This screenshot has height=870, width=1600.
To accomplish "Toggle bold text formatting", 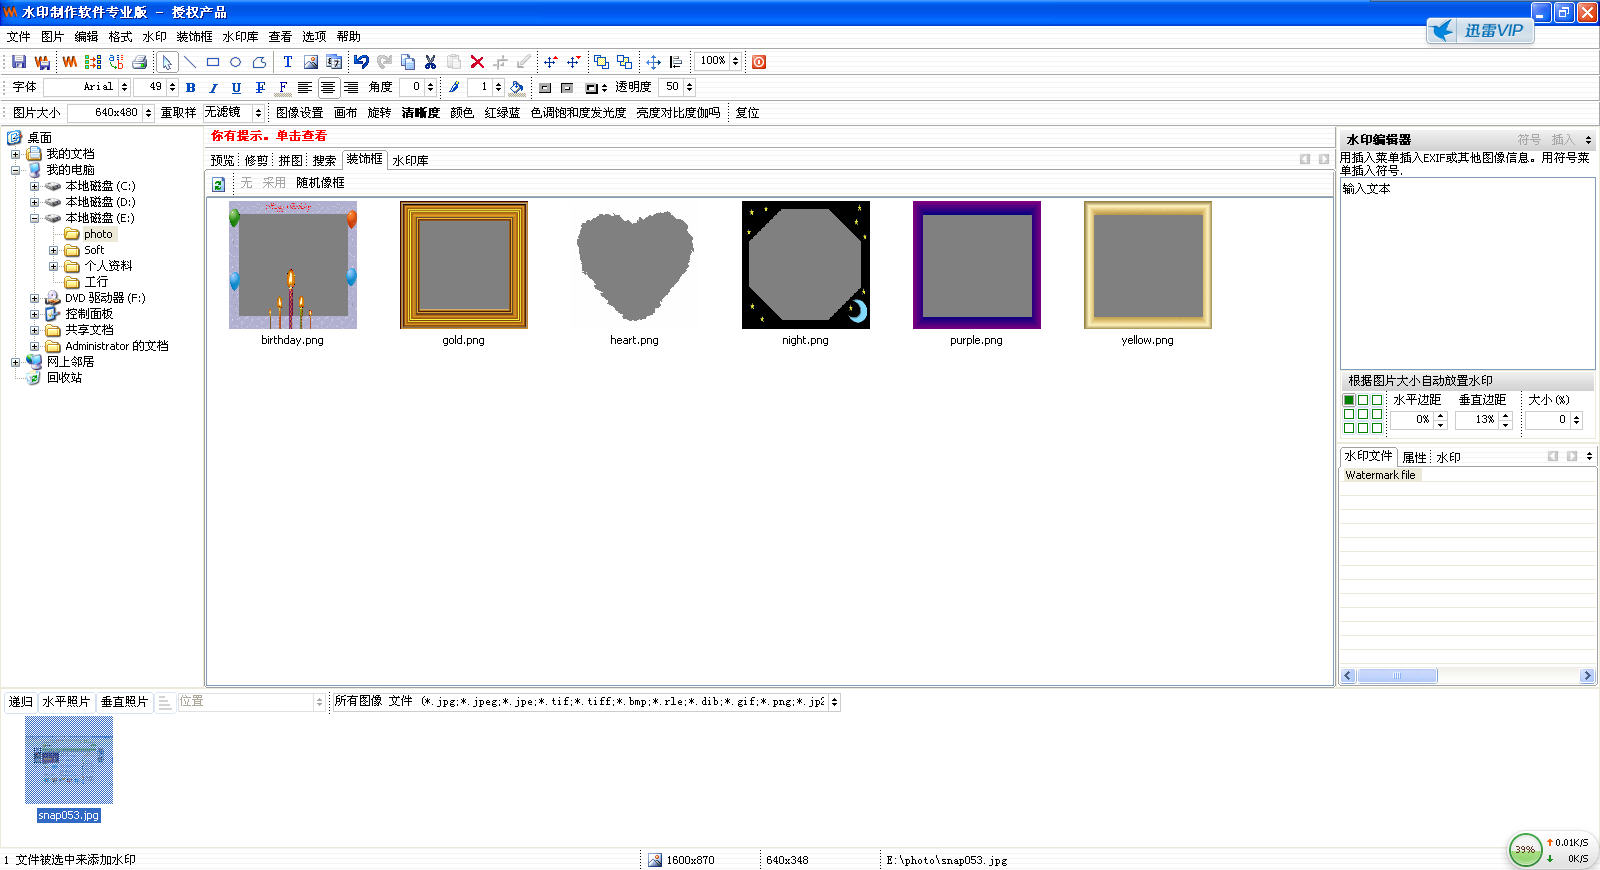I will pos(191,87).
